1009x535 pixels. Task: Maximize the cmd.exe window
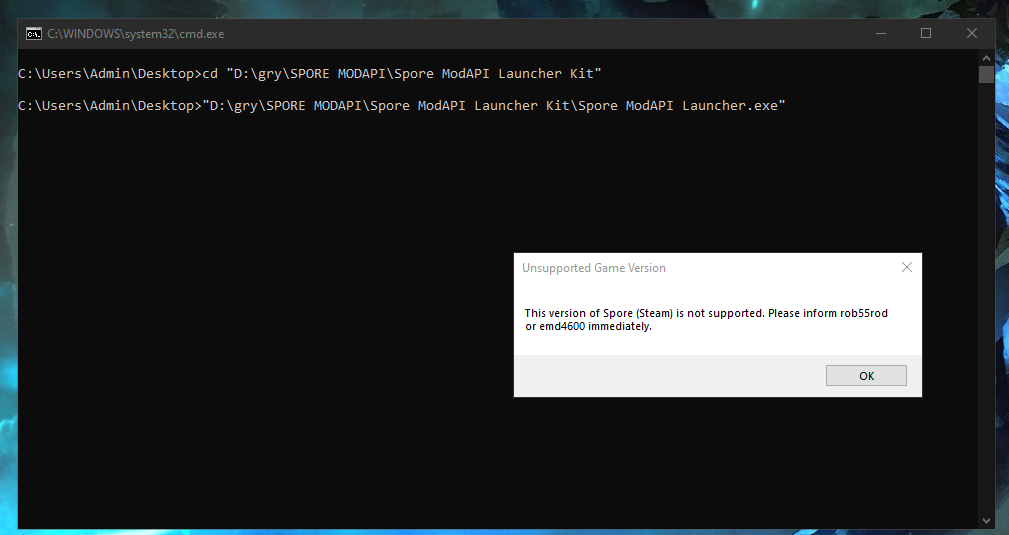pos(926,33)
